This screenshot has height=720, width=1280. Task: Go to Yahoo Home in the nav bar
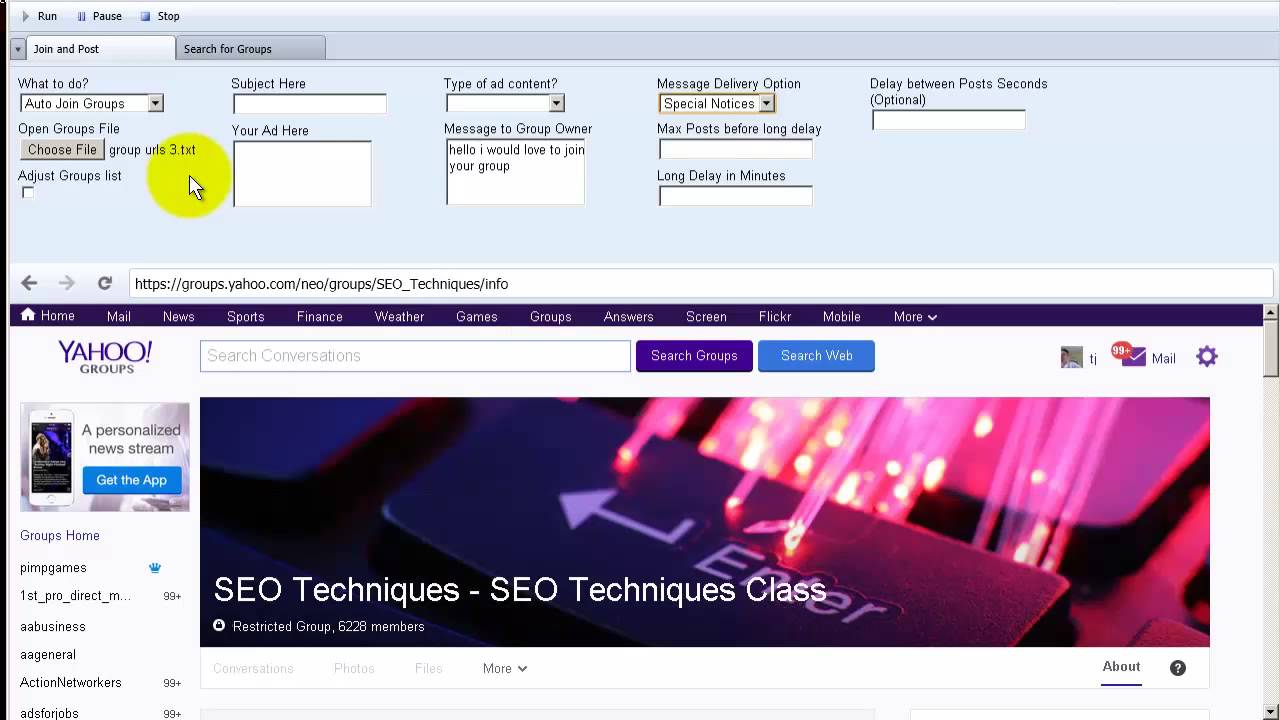(48, 316)
